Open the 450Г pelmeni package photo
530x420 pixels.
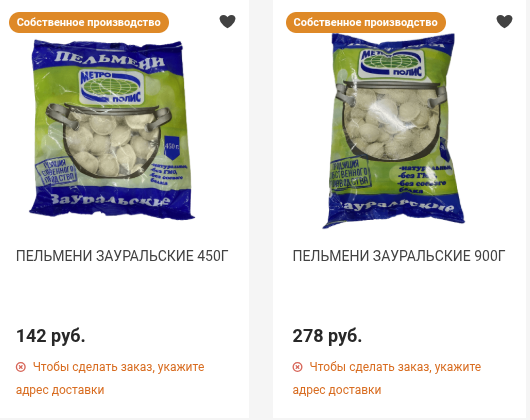click(112, 129)
